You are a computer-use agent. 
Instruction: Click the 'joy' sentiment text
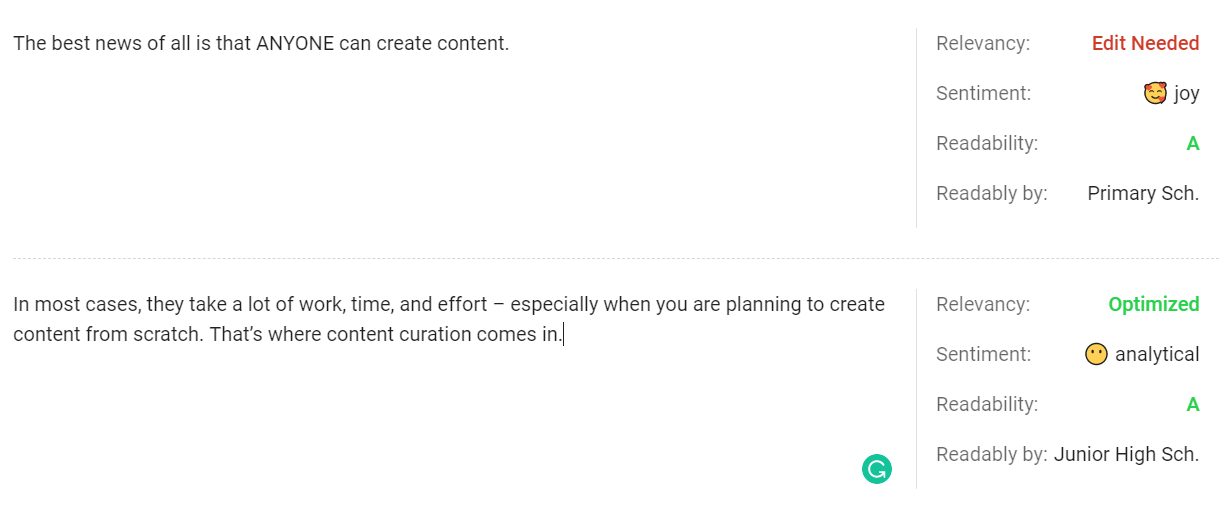click(x=1187, y=94)
